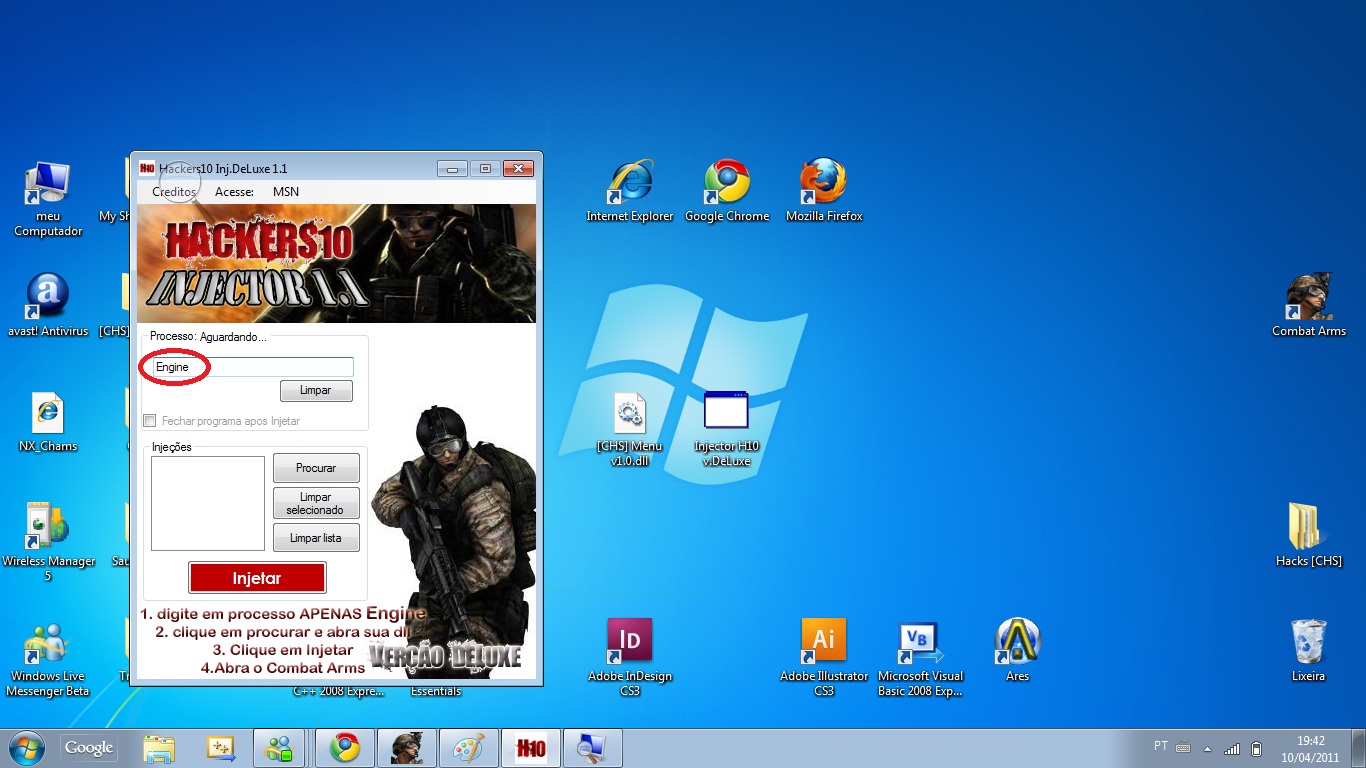Screen dimensions: 1366x768
Task: Open Windows Live Messenger from the taskbar
Action: point(279,748)
